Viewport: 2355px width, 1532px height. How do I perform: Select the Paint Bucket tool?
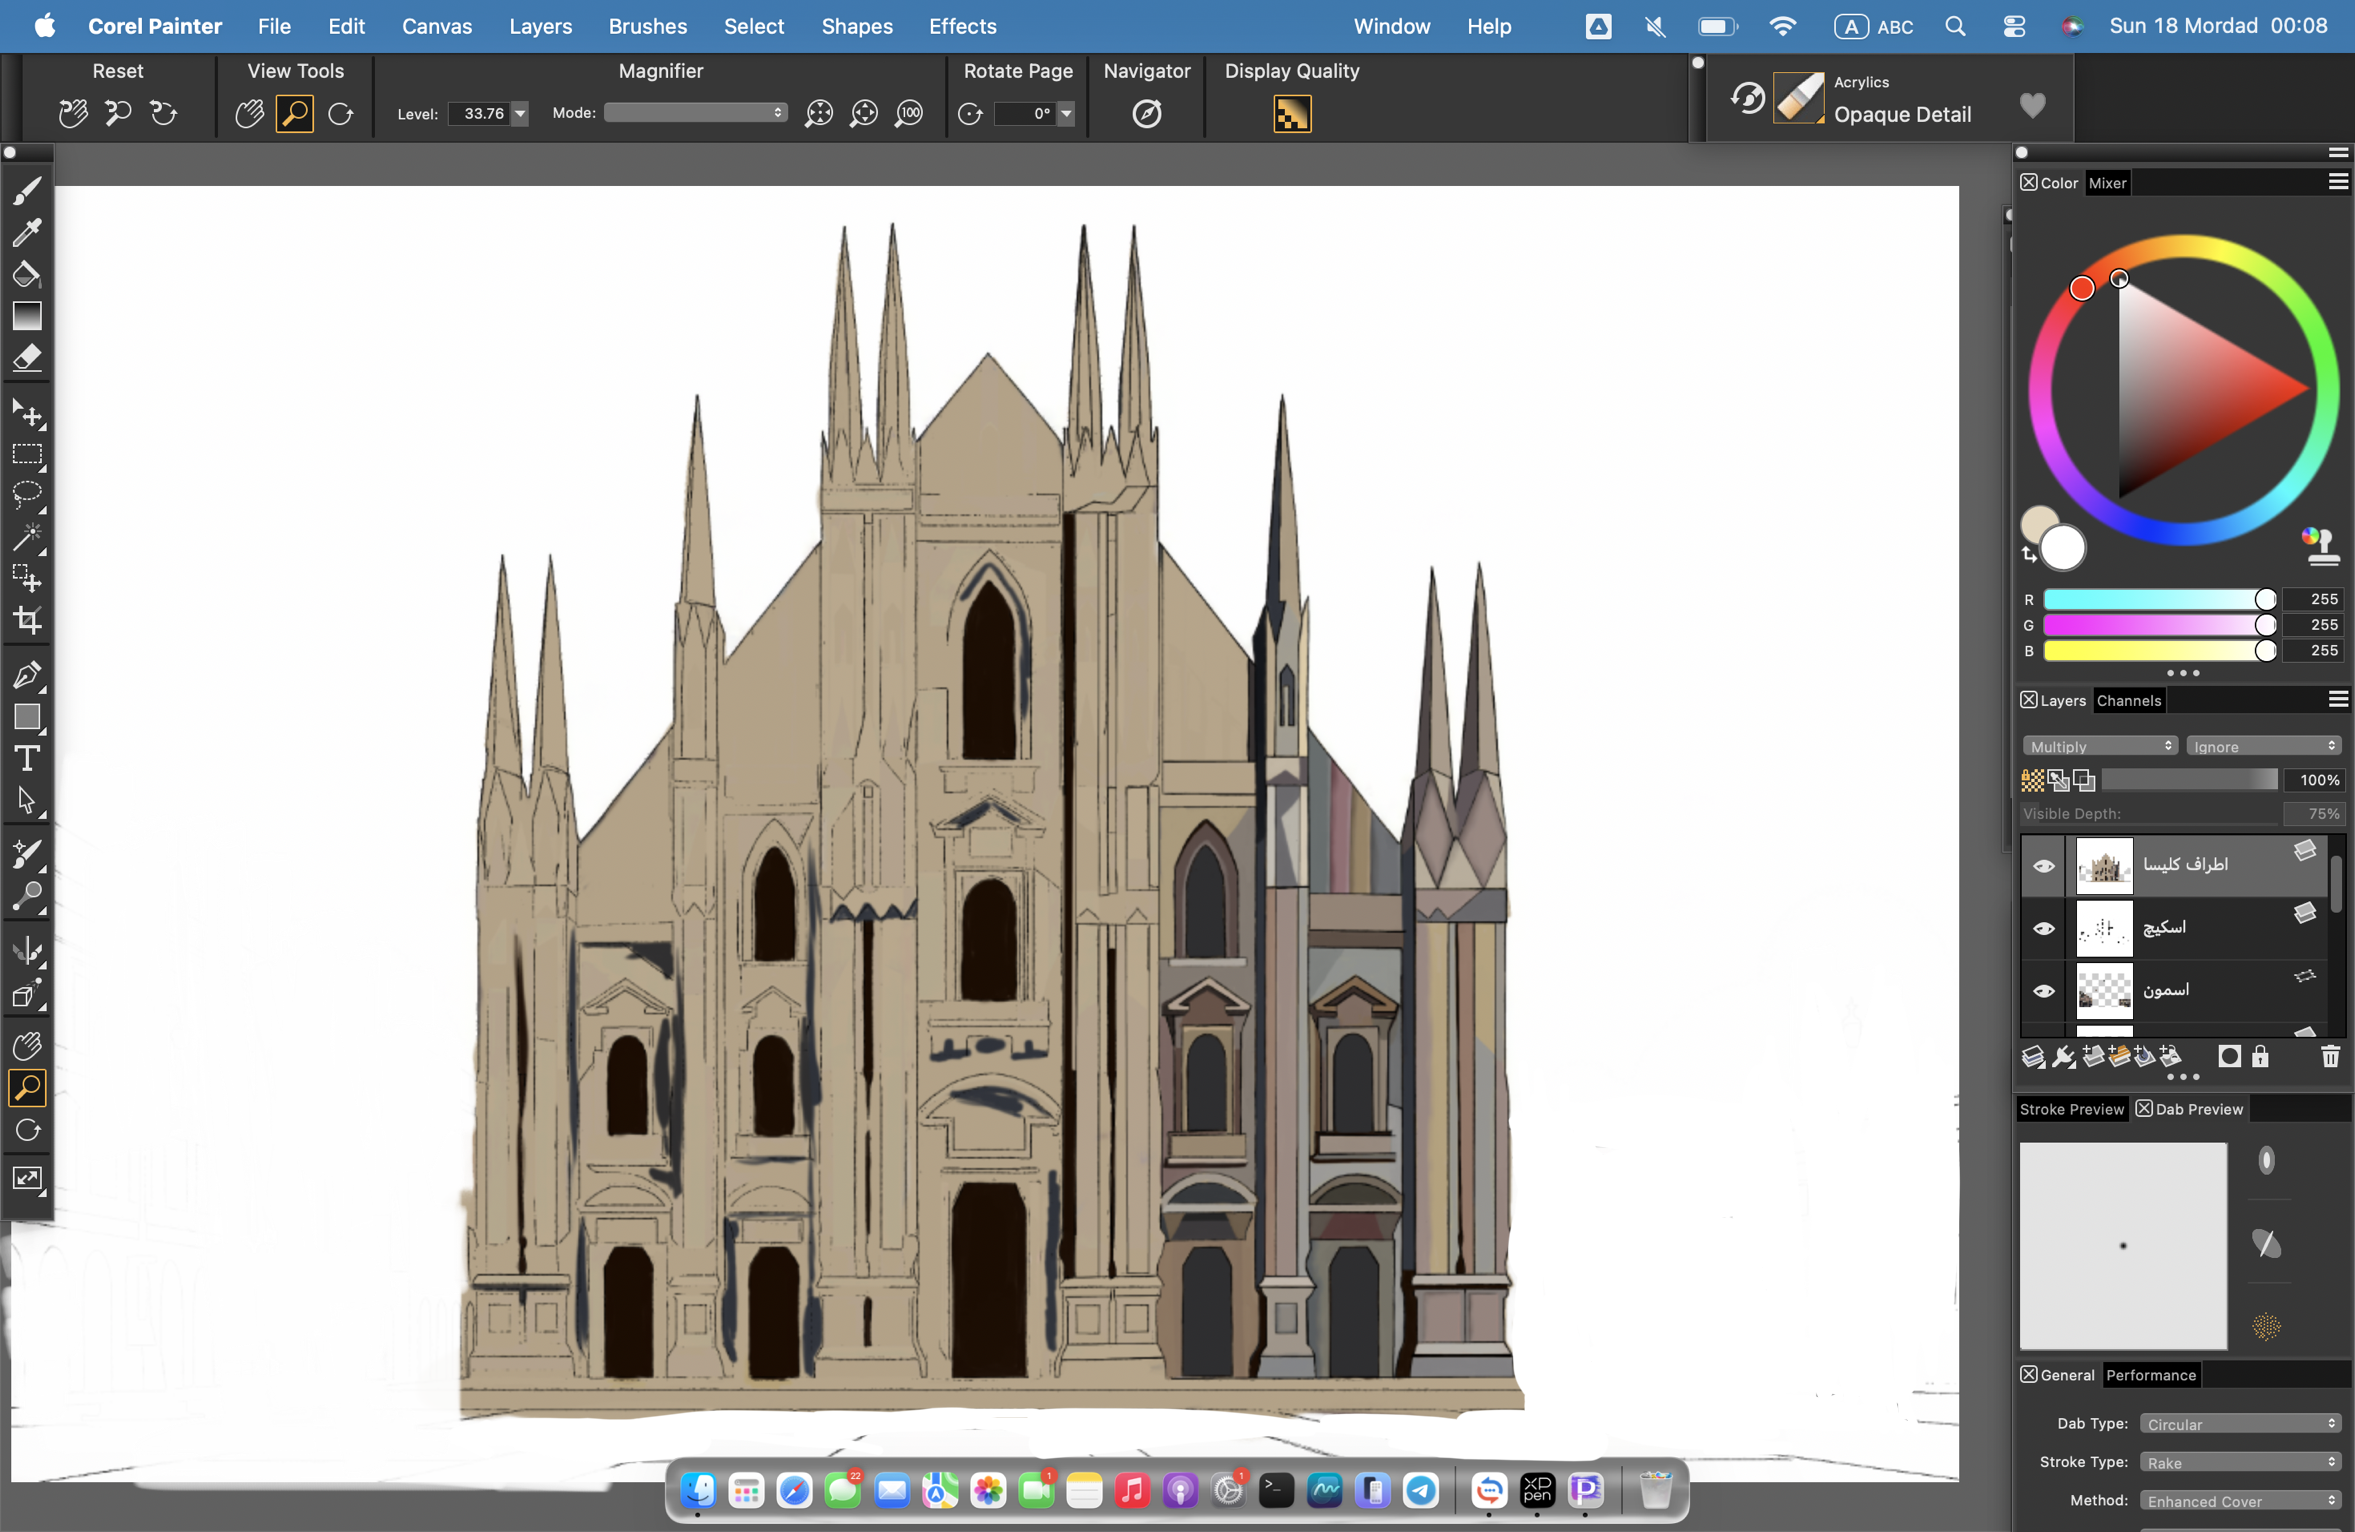[27, 274]
